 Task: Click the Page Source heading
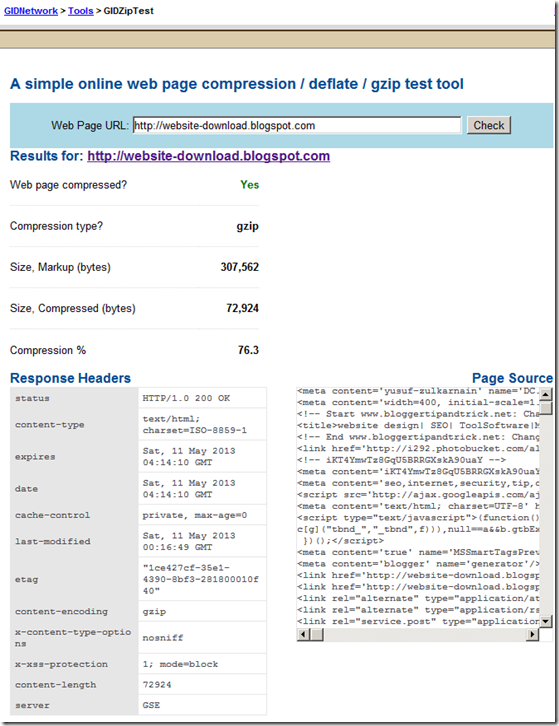coord(512,378)
